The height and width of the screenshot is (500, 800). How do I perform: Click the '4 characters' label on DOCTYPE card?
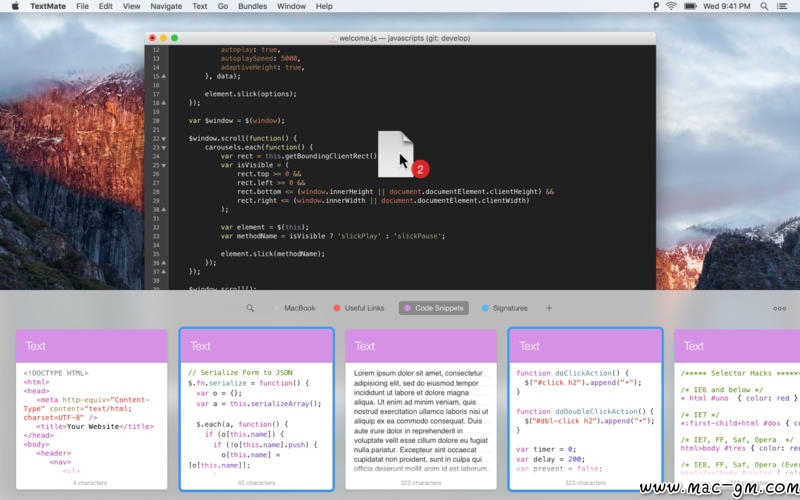click(90, 483)
